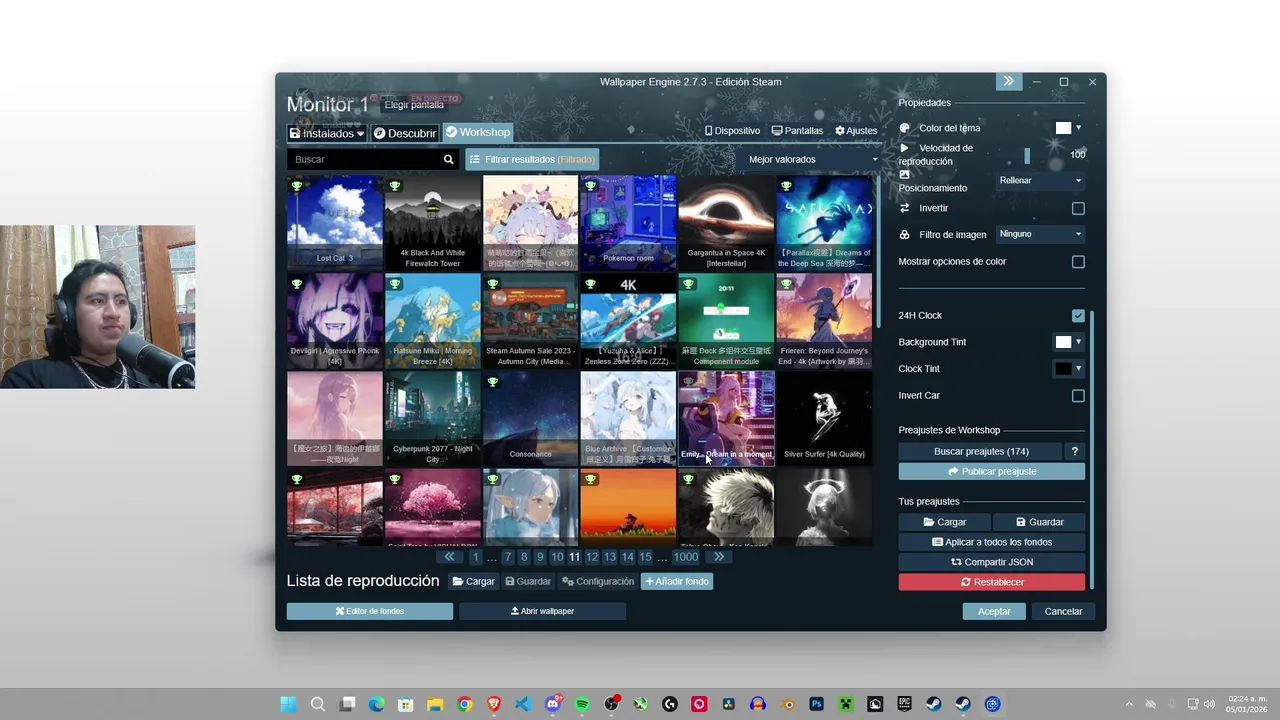The height and width of the screenshot is (720, 1280).
Task: Enable the Invert Car checkbox
Action: pyautogui.click(x=1078, y=396)
